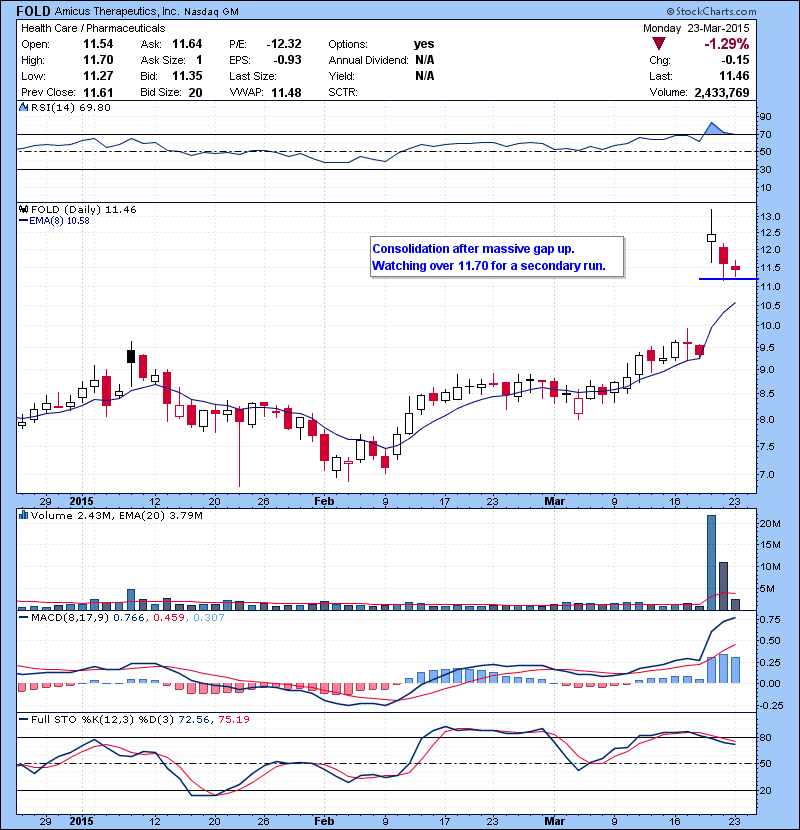Click the solid black candlestick near 9.5
Image resolution: width=800 pixels, height=830 pixels.
[x=131, y=356]
